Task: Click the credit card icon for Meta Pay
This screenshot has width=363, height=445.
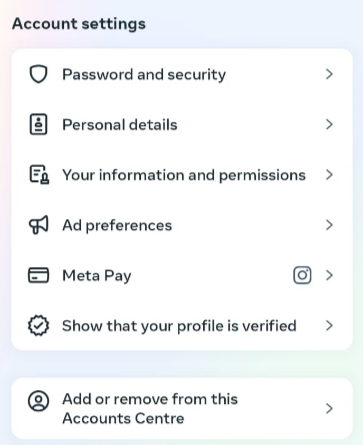Action: tap(38, 275)
